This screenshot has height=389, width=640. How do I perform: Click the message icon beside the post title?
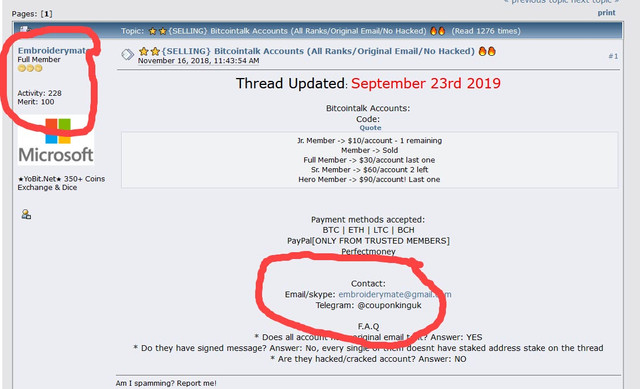click(x=127, y=54)
